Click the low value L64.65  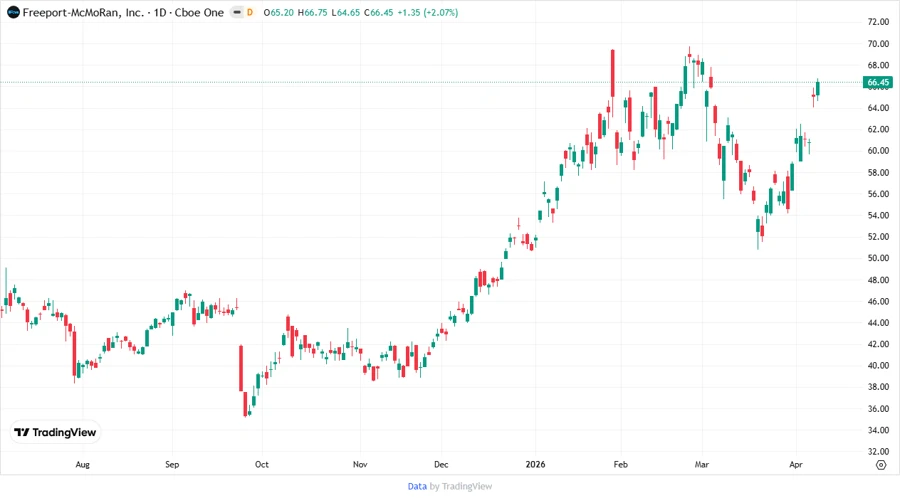(346, 12)
